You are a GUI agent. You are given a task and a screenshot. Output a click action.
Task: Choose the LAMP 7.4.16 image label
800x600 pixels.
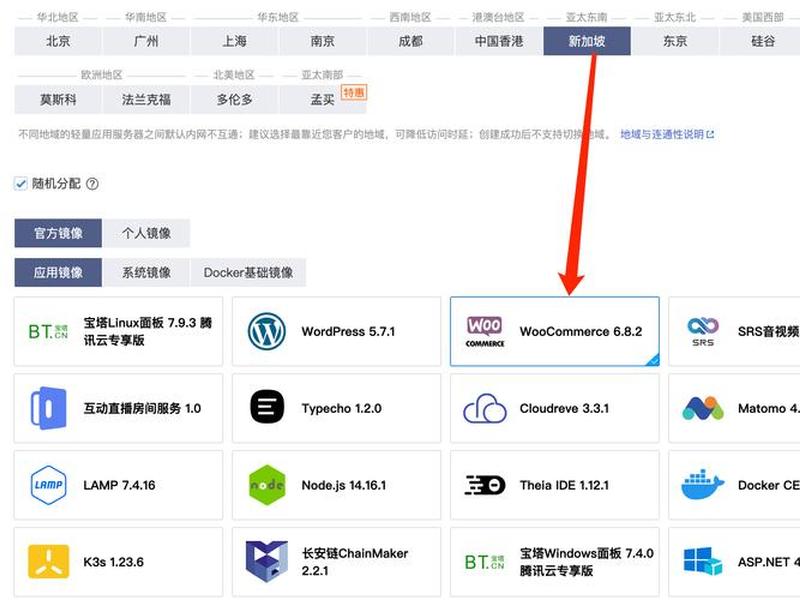[119, 485]
